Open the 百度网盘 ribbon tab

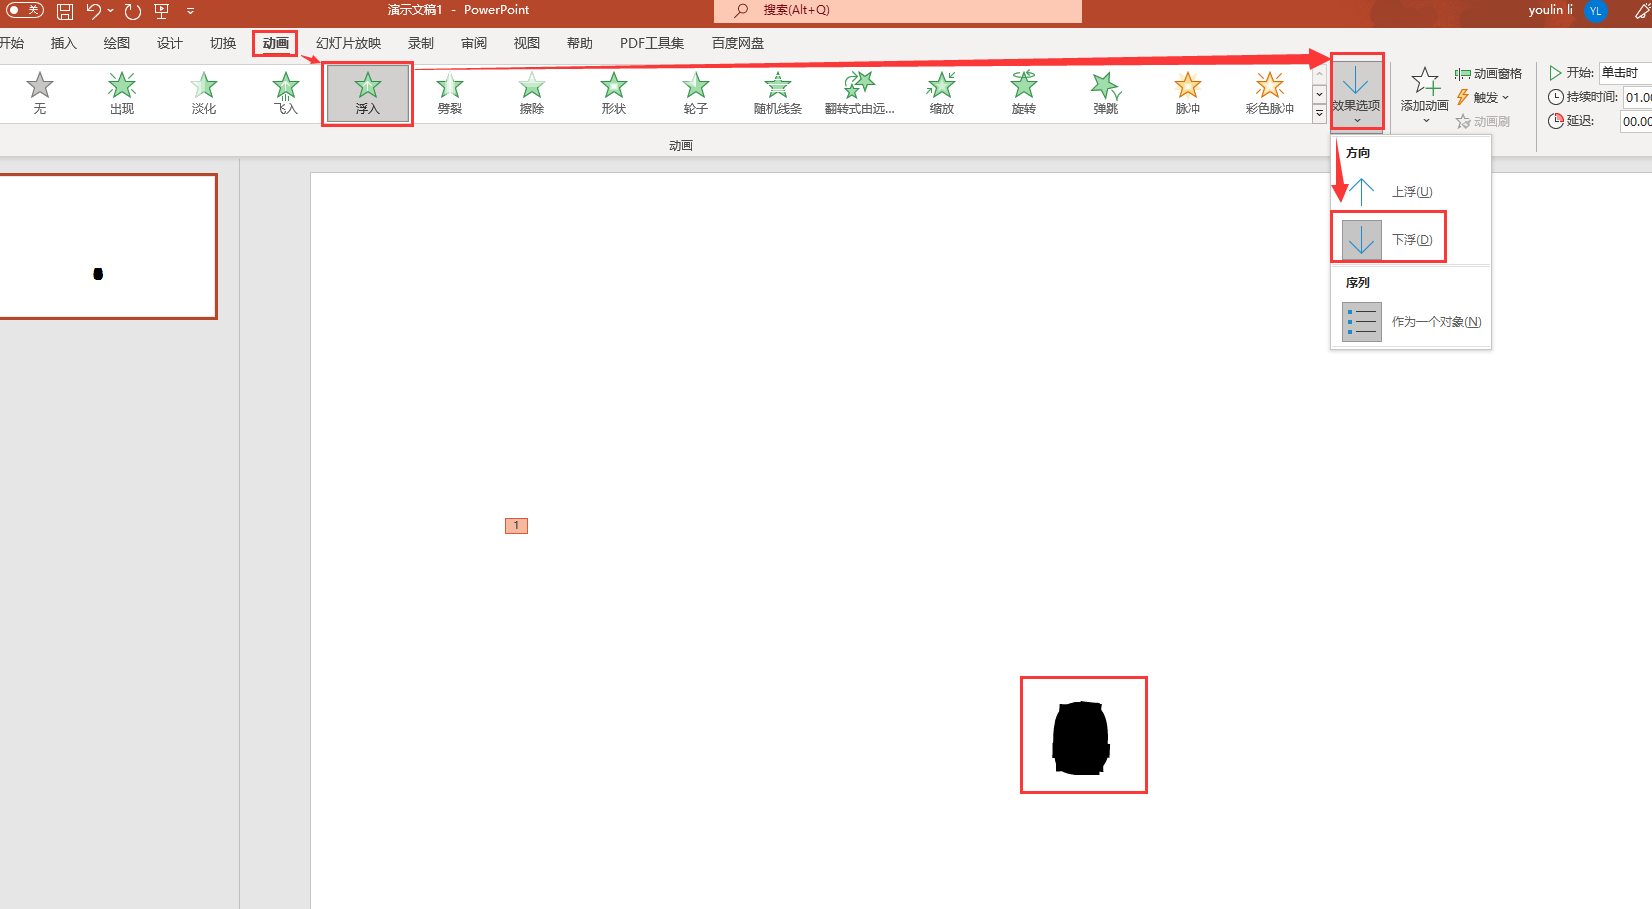[738, 43]
